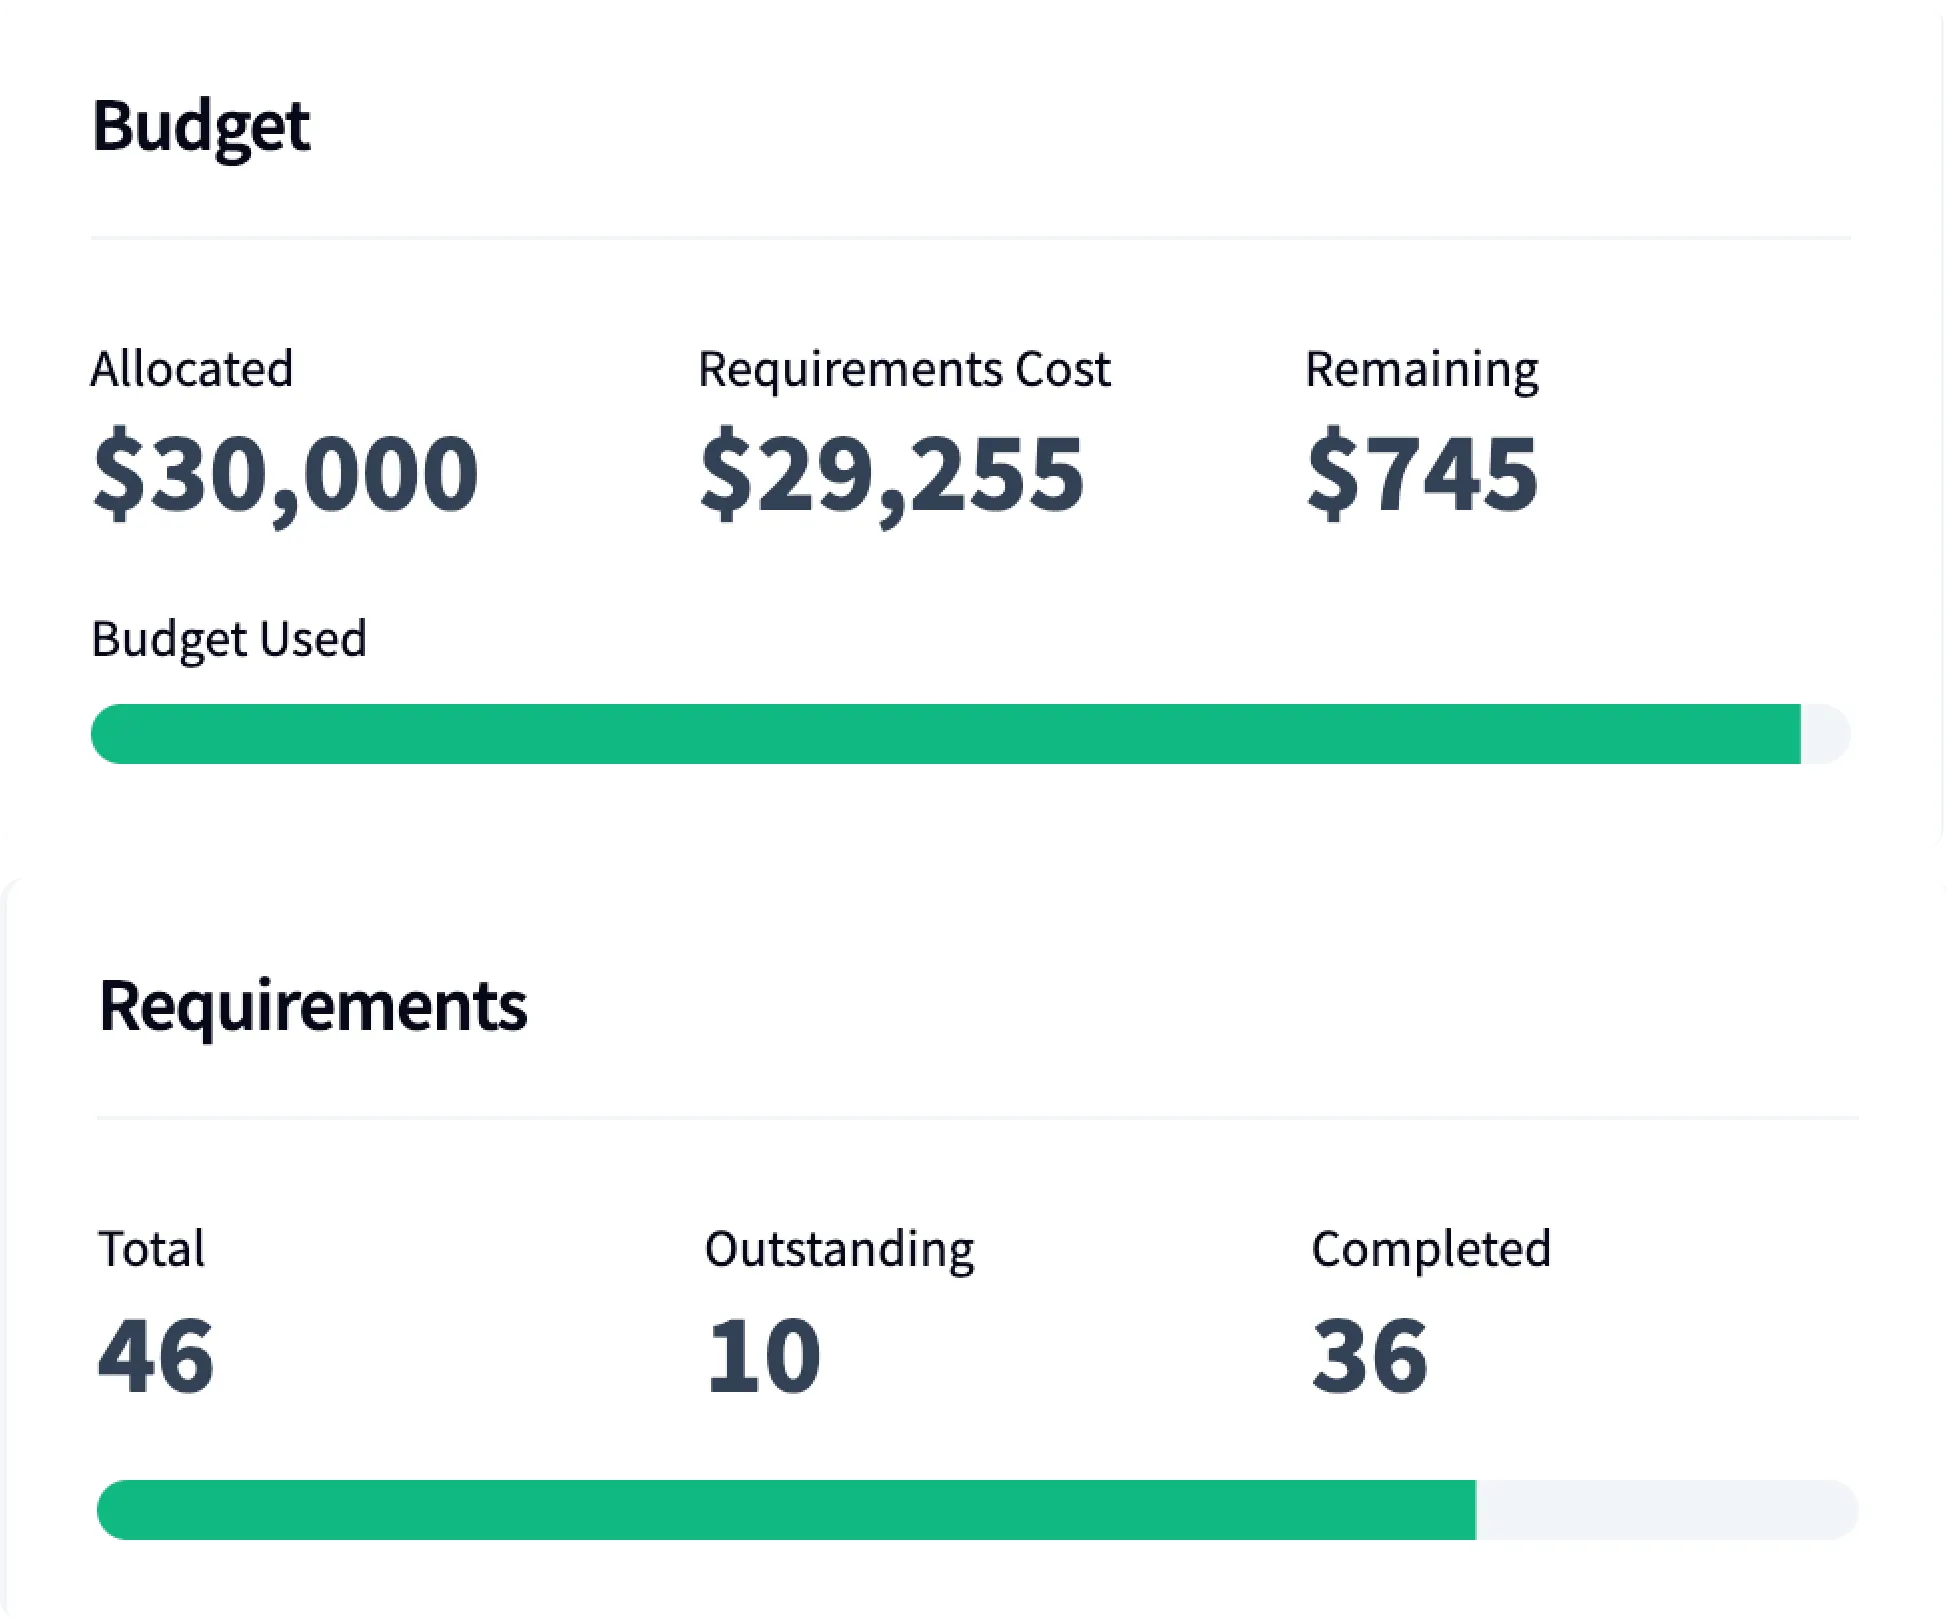Click the Requirements Cost value $29,255
This screenshot has height=1624, width=1947.
(x=892, y=476)
